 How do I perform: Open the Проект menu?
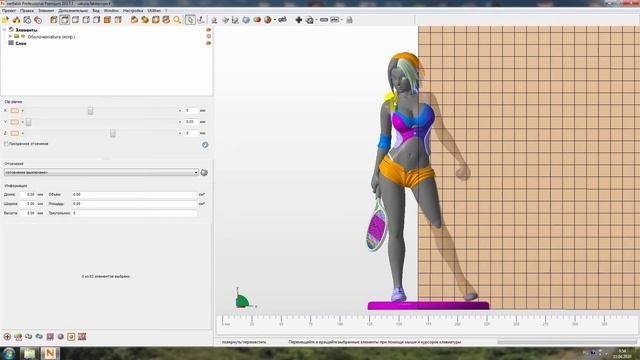9,11
